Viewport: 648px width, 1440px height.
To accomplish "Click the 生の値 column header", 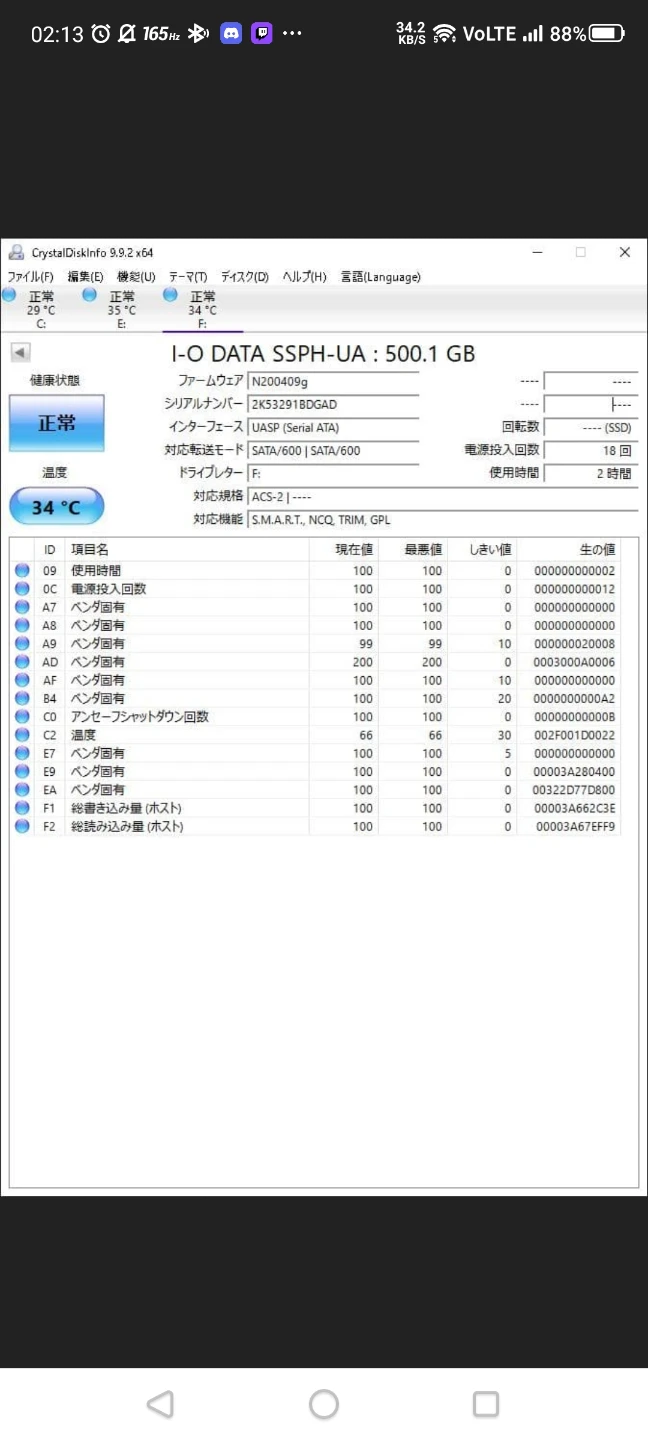I will [567, 550].
